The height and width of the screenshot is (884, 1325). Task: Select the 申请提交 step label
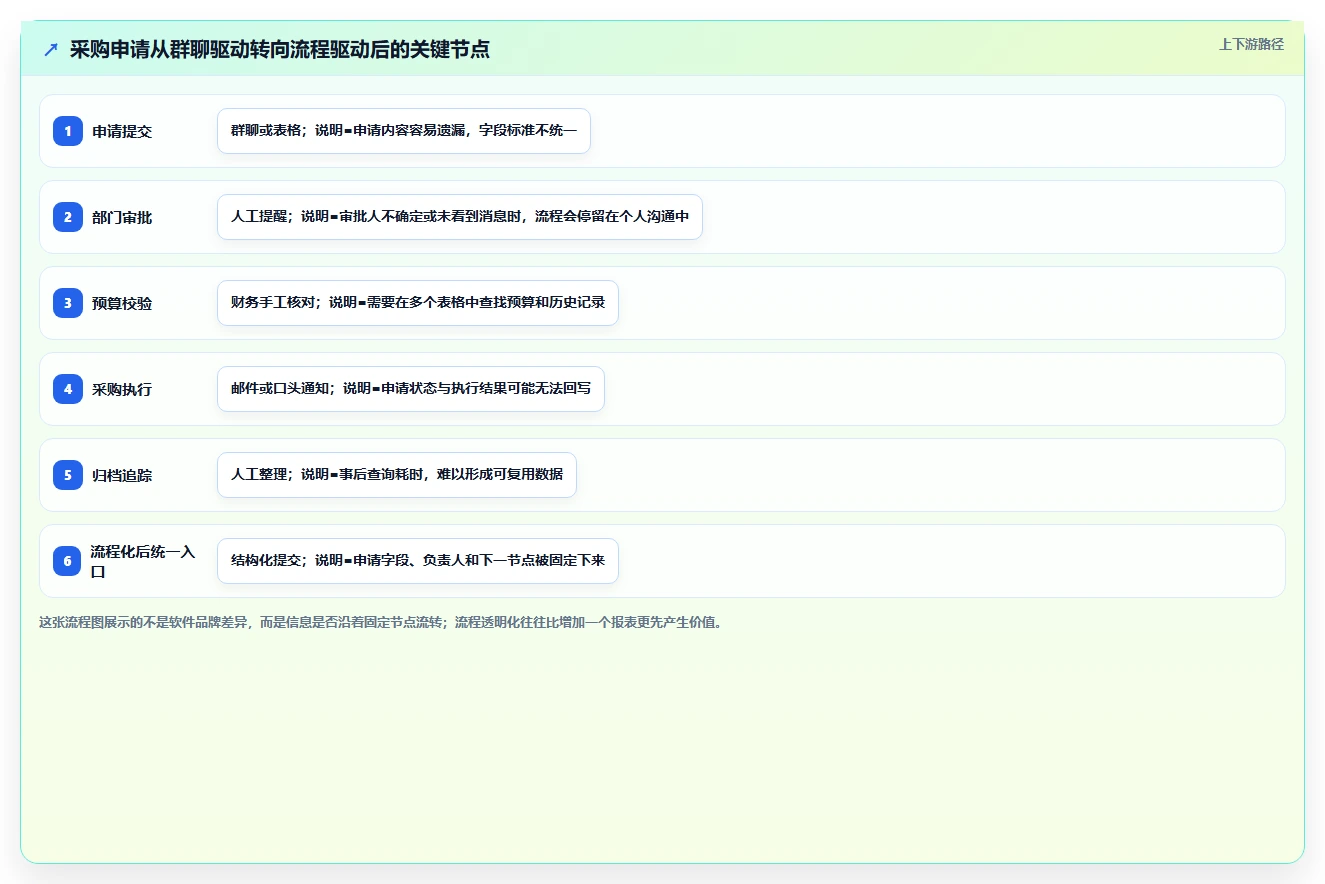[x=122, y=131]
